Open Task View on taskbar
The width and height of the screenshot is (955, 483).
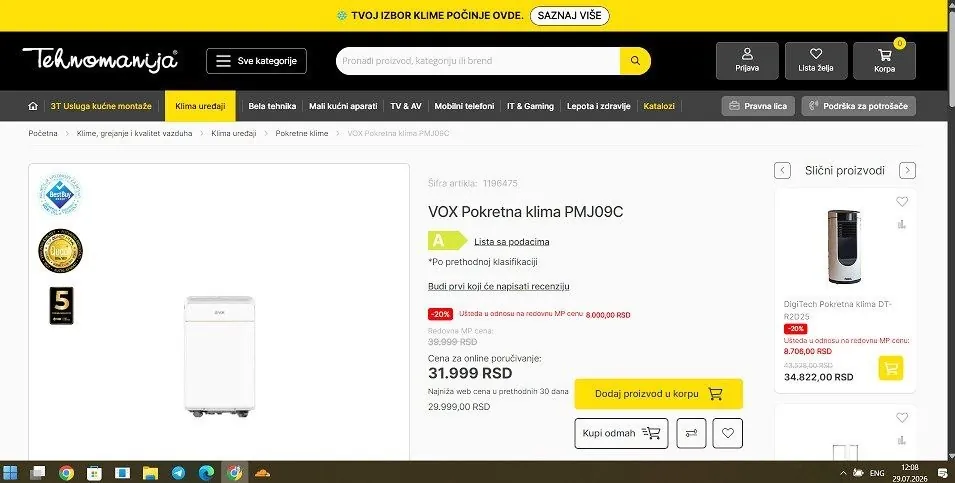click(x=38, y=473)
